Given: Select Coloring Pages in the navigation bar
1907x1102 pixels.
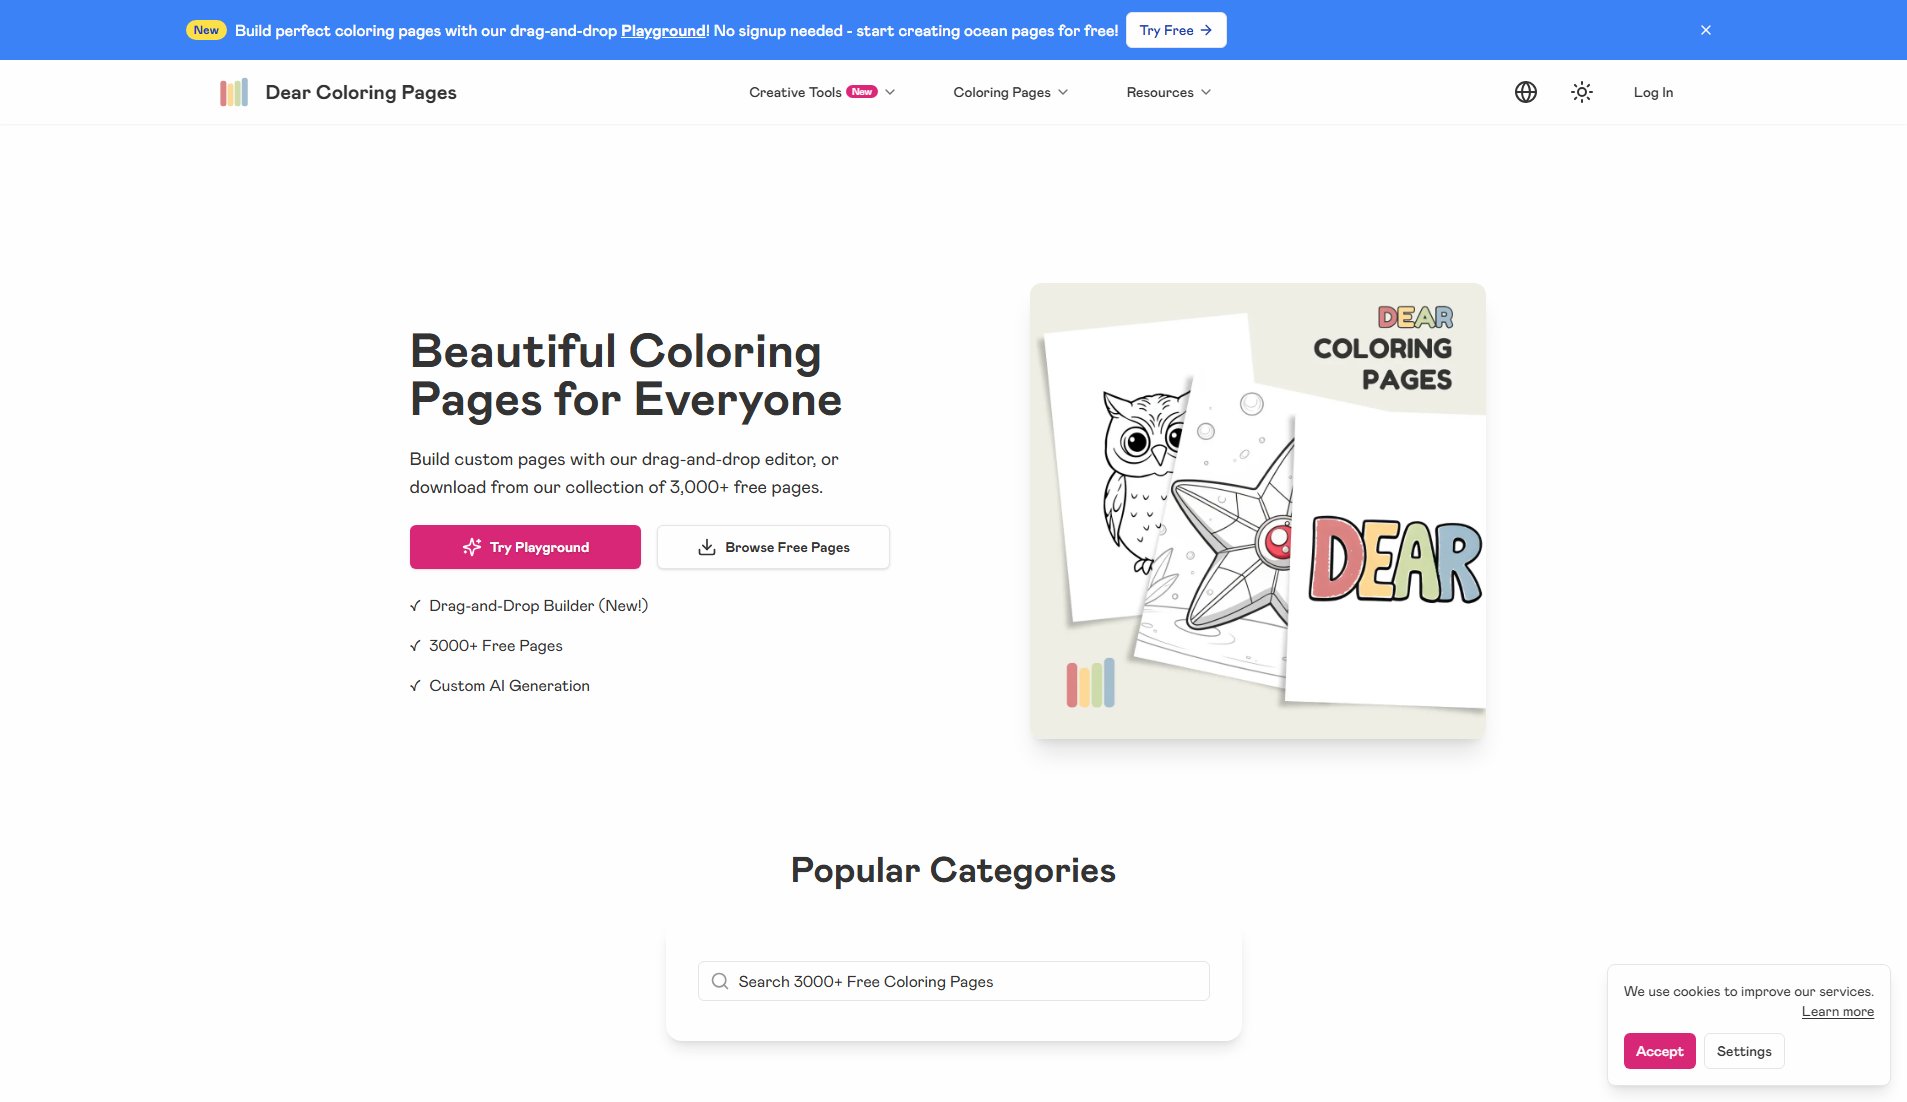Looking at the screenshot, I should click(x=1001, y=91).
